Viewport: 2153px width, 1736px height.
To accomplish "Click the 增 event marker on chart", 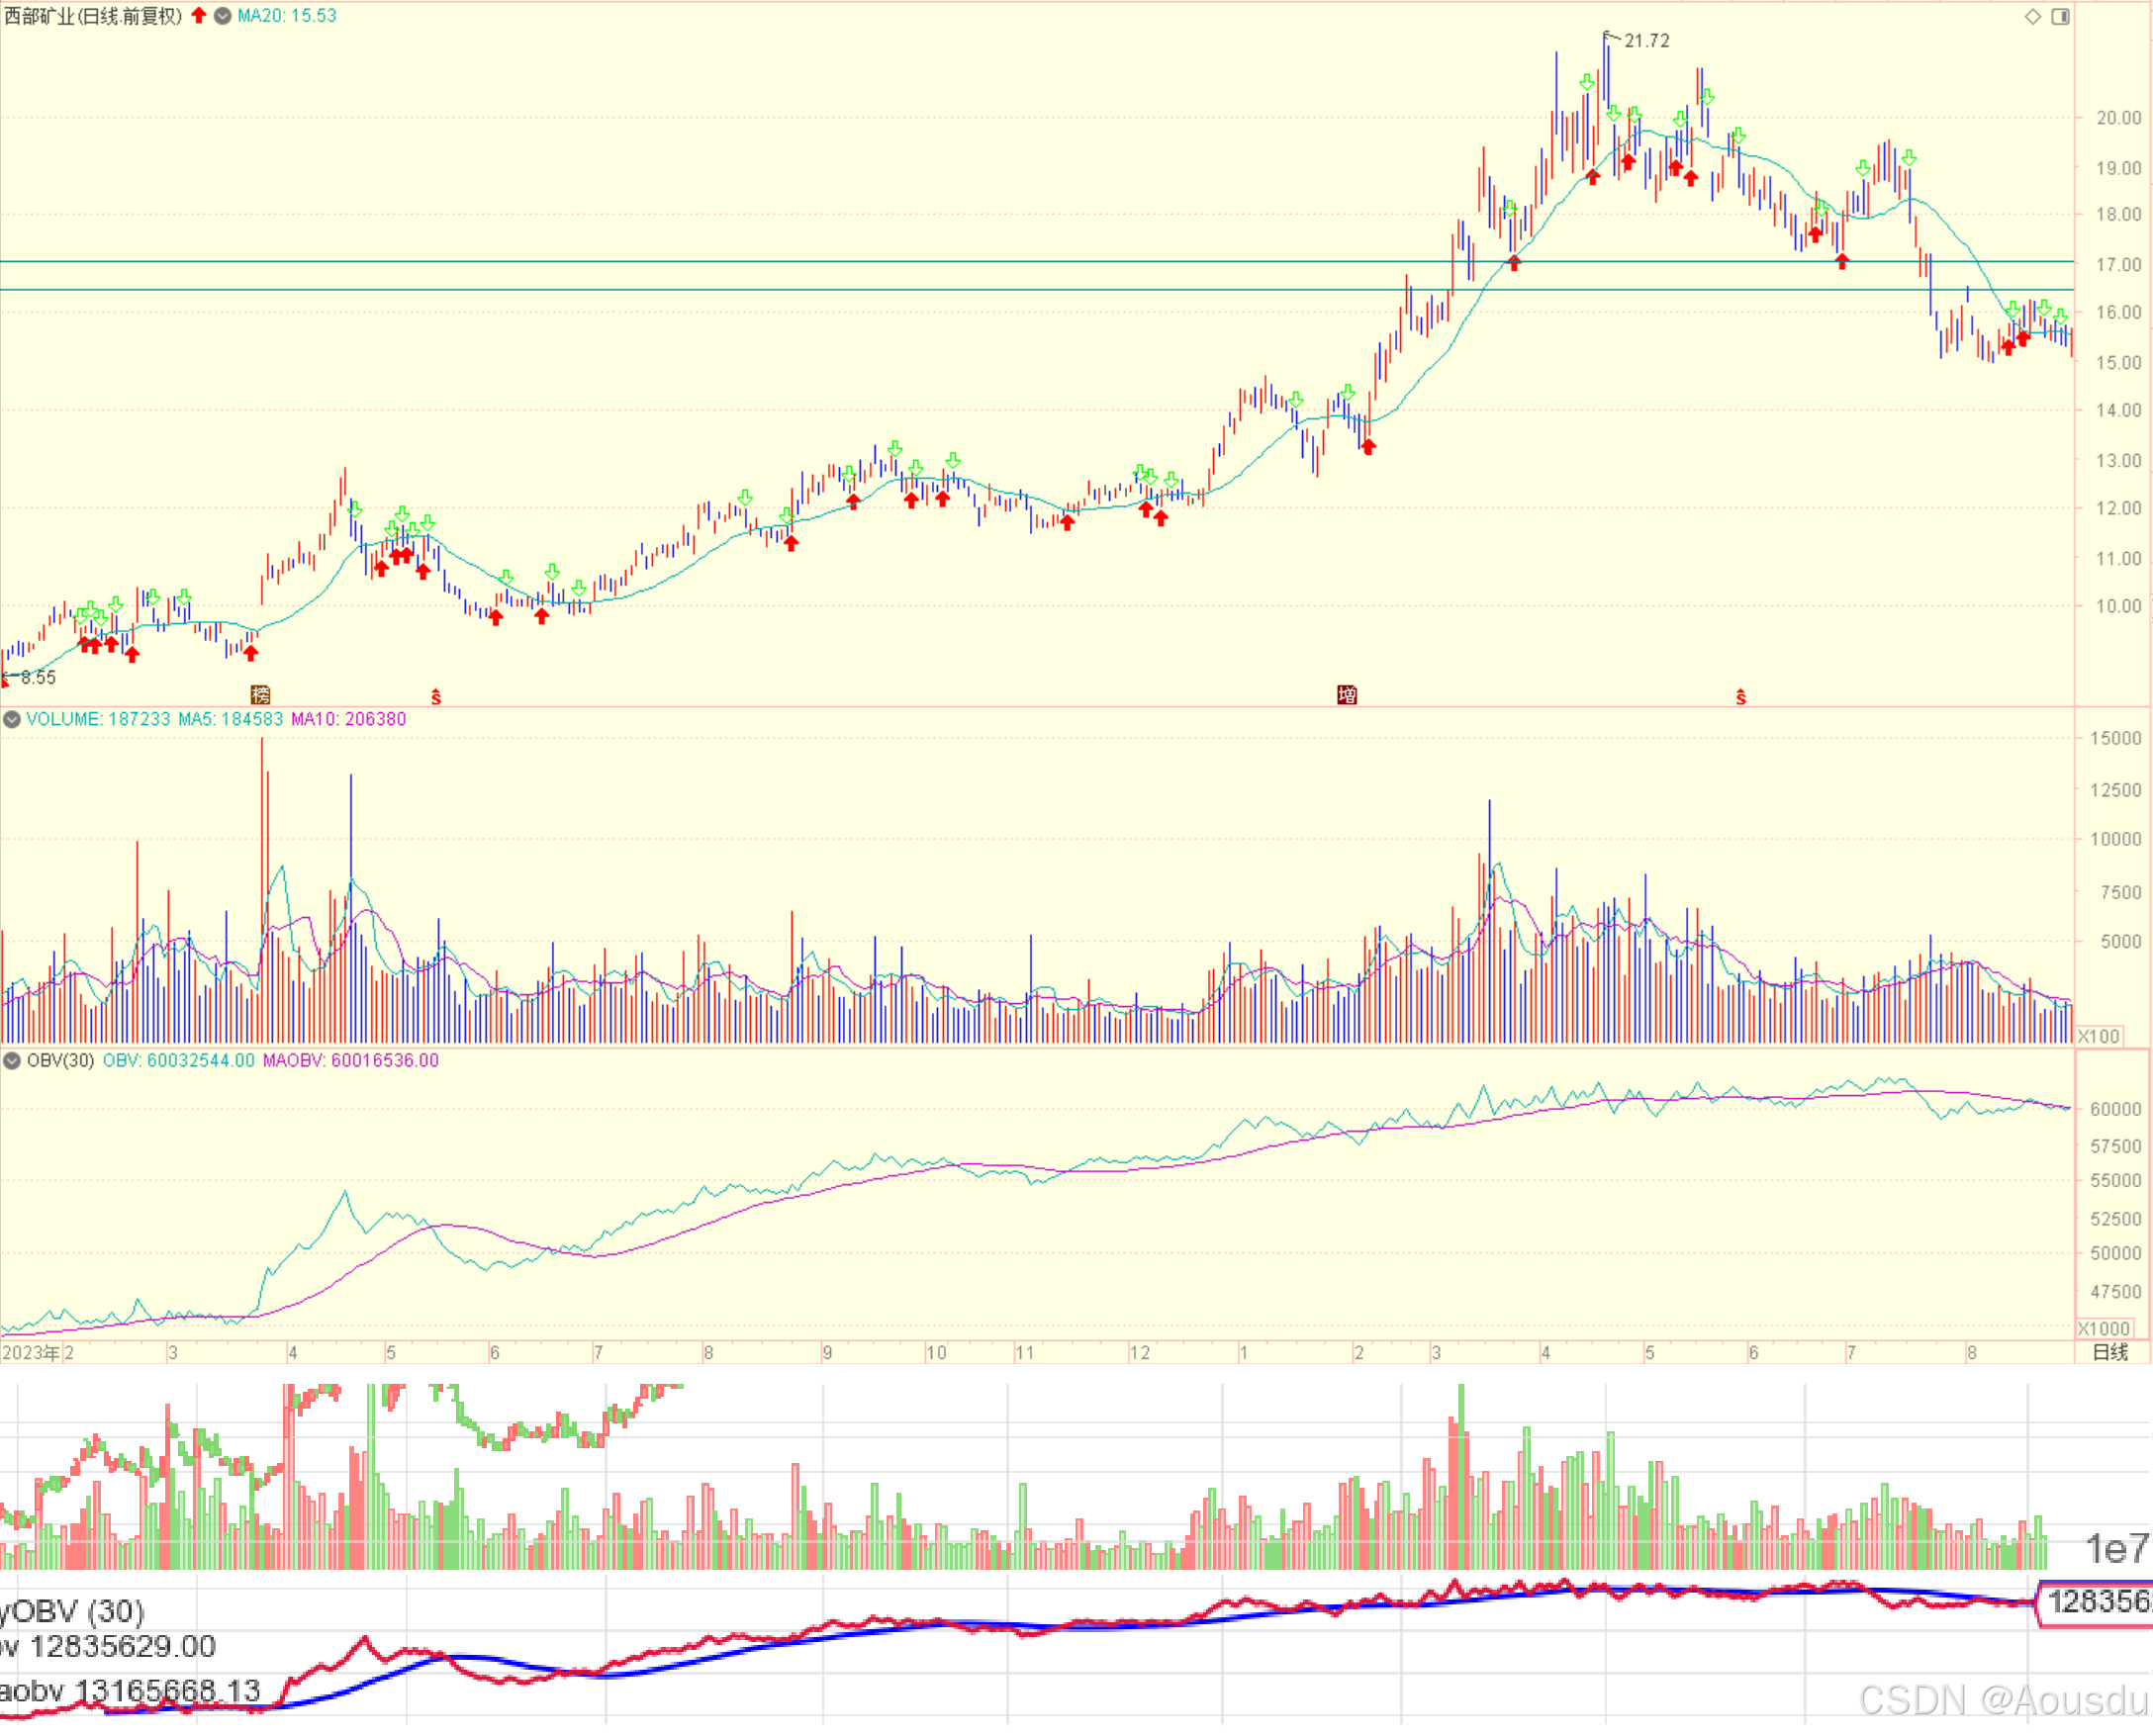I will click(1347, 695).
